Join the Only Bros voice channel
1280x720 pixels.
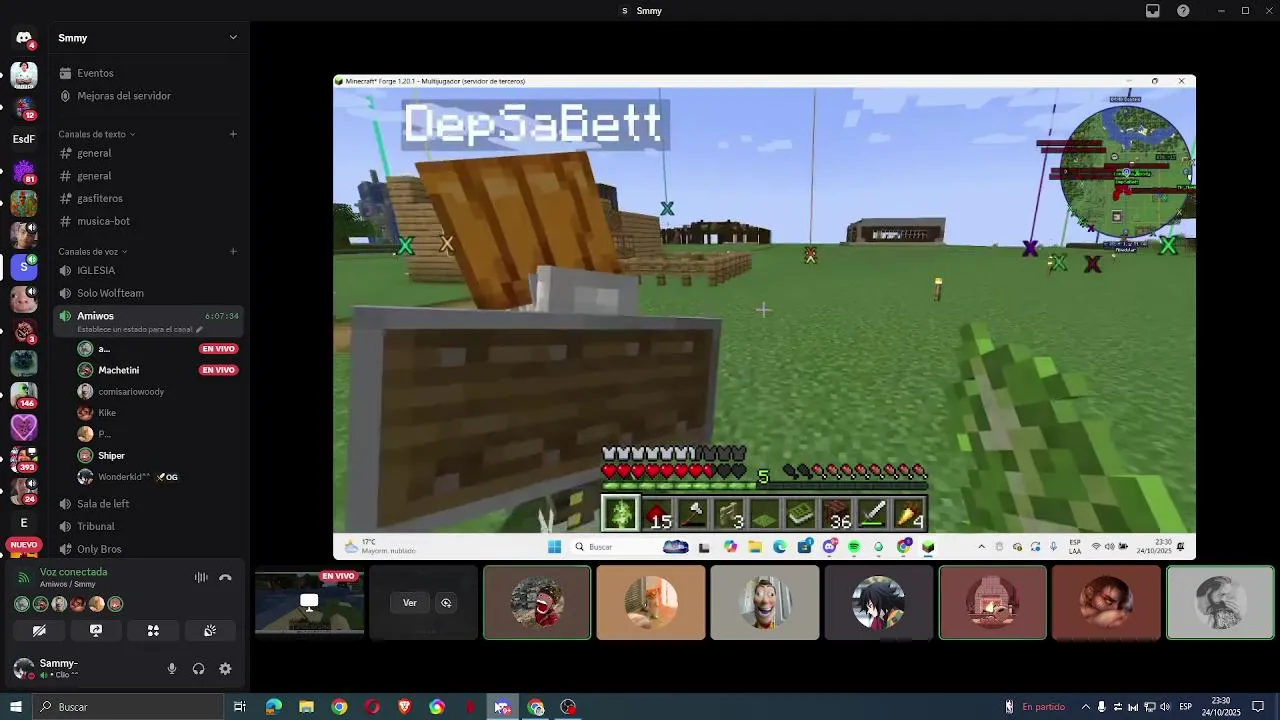coord(148,549)
